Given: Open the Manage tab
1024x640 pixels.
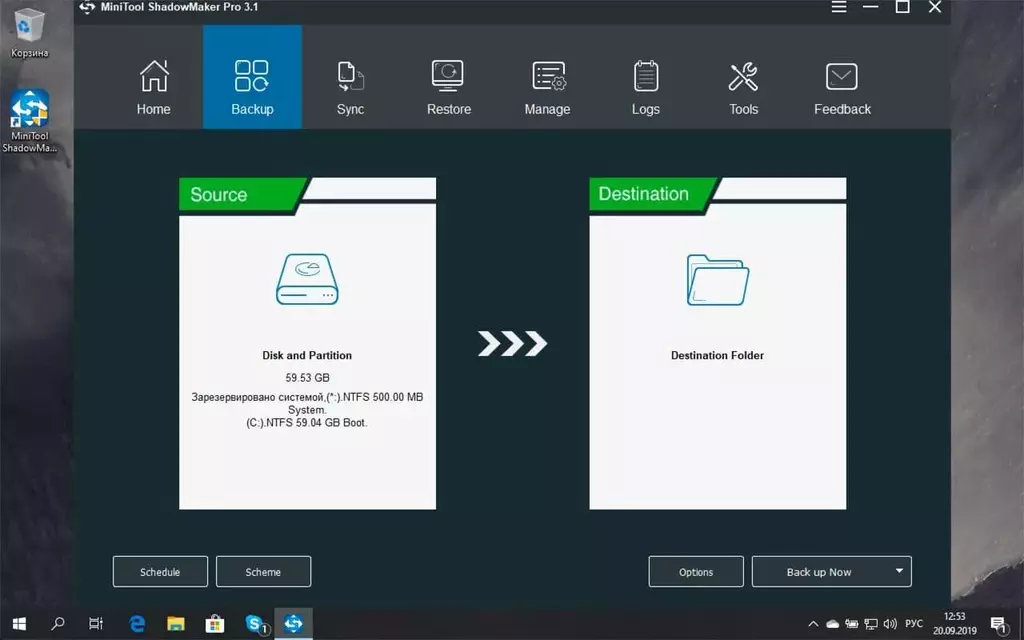Looking at the screenshot, I should (547, 86).
